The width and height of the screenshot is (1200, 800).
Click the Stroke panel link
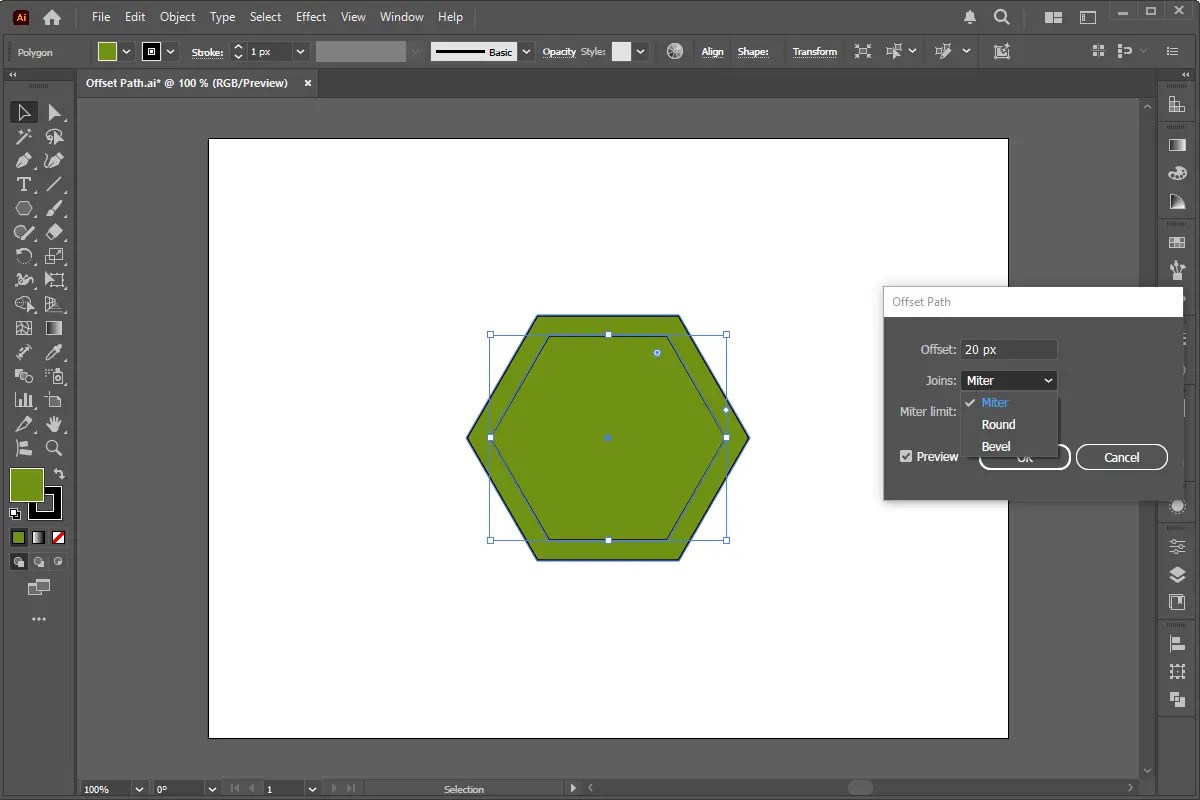click(x=207, y=52)
